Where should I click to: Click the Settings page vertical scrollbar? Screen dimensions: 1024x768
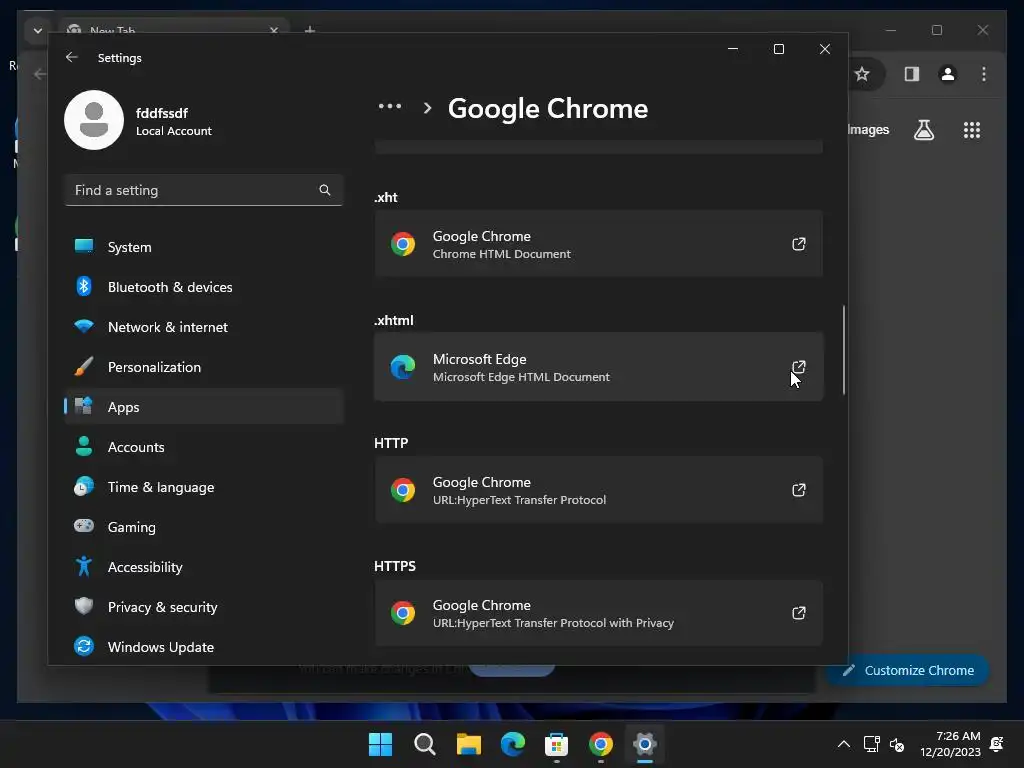coord(843,350)
